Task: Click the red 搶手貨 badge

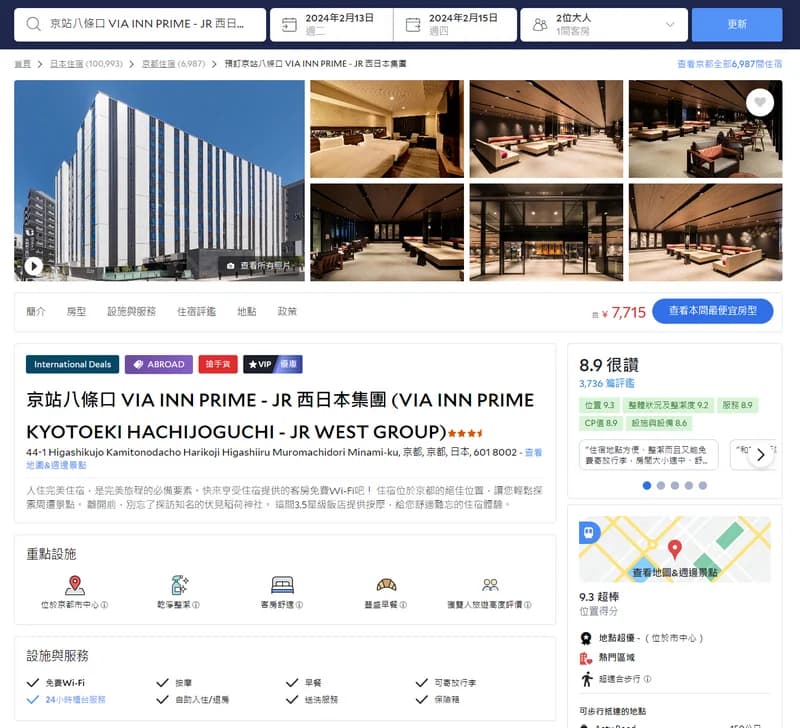Action: (x=218, y=364)
